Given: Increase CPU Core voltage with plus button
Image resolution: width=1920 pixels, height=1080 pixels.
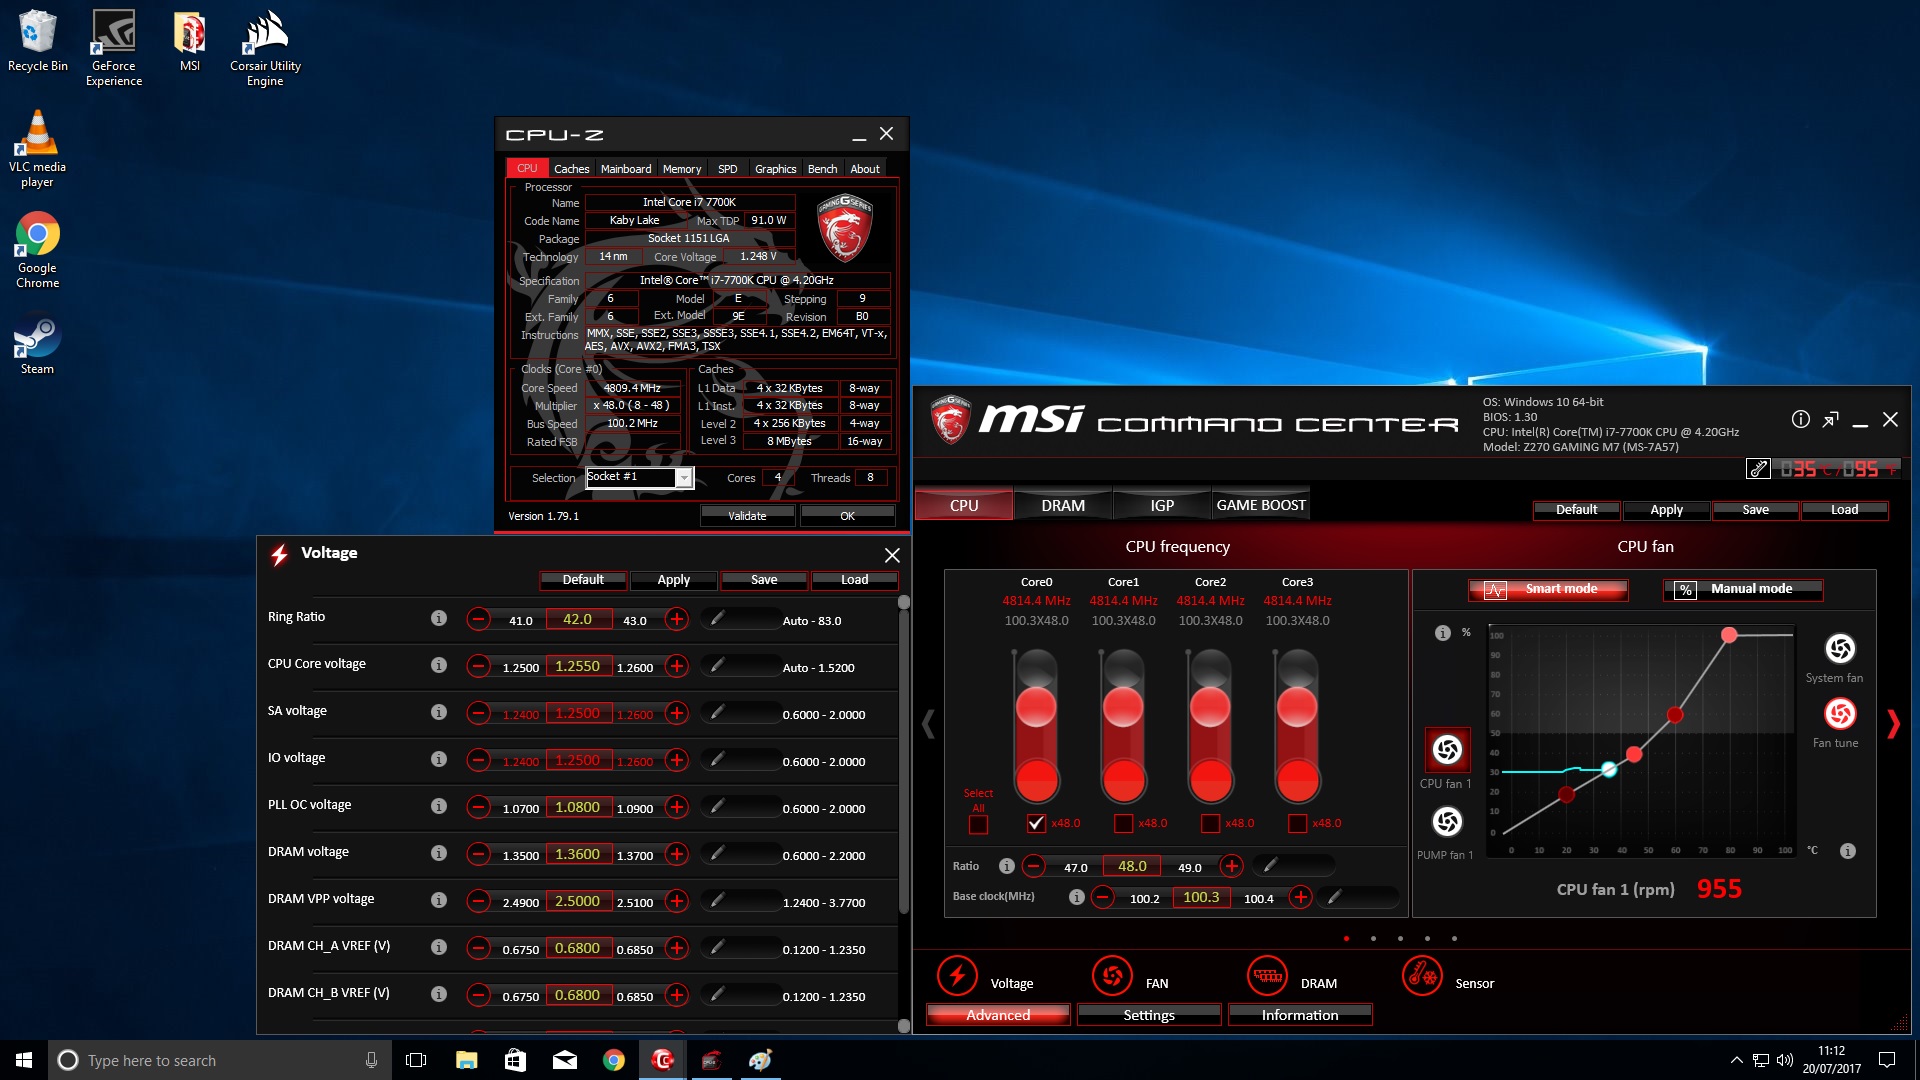Looking at the screenshot, I should pyautogui.click(x=677, y=666).
